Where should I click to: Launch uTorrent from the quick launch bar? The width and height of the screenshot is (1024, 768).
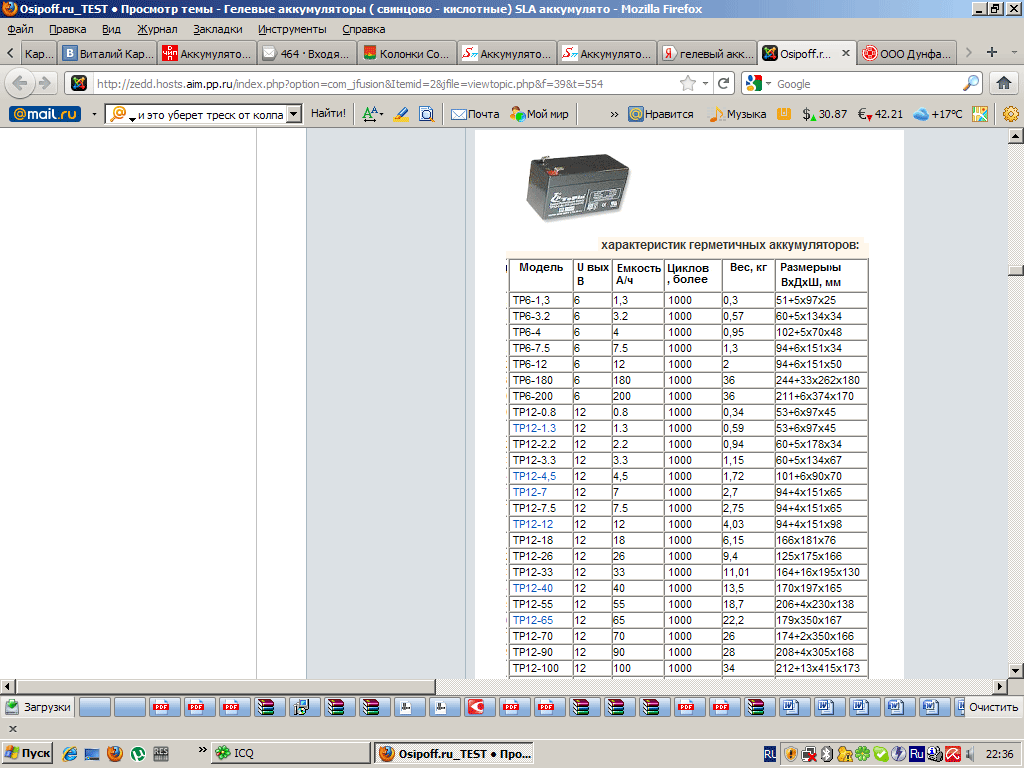tap(138, 753)
